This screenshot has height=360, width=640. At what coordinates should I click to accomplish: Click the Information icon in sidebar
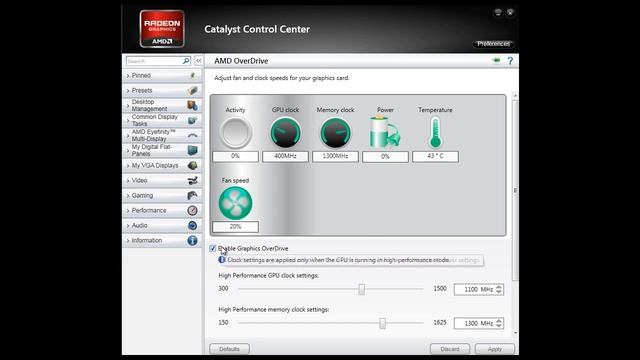193,240
